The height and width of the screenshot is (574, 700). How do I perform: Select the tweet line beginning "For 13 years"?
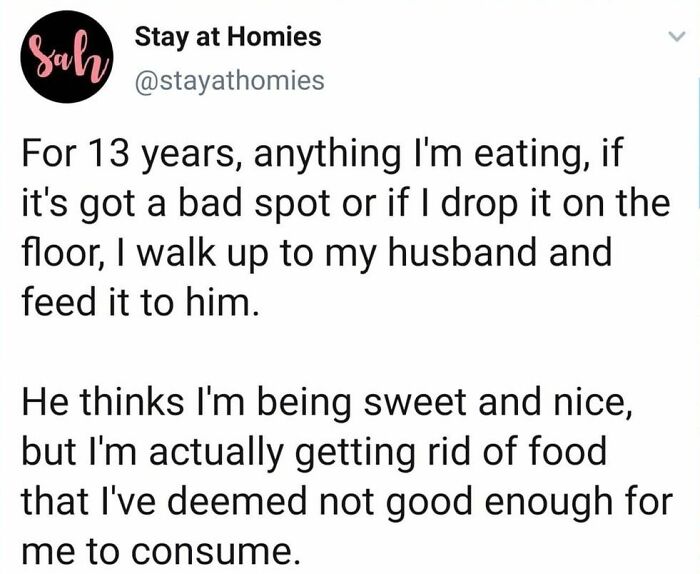pos(321,154)
